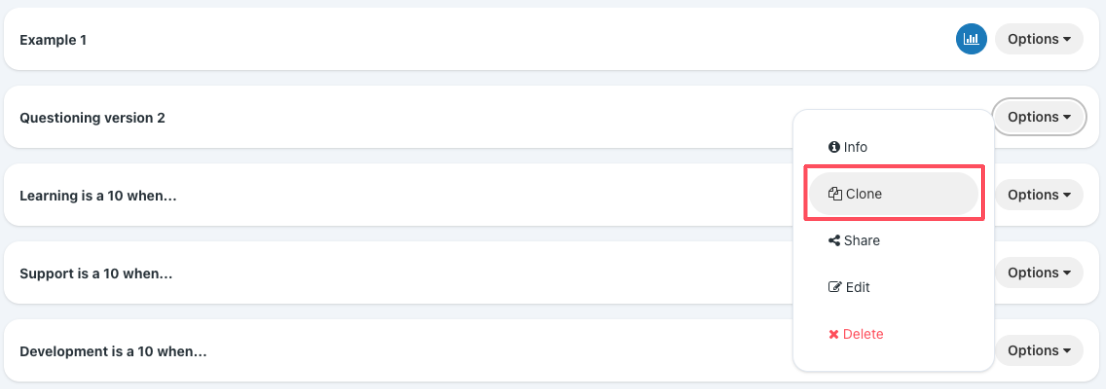This screenshot has width=1106, height=389.
Task: Click the blue chart results icon for Example 1
Action: (x=971, y=39)
